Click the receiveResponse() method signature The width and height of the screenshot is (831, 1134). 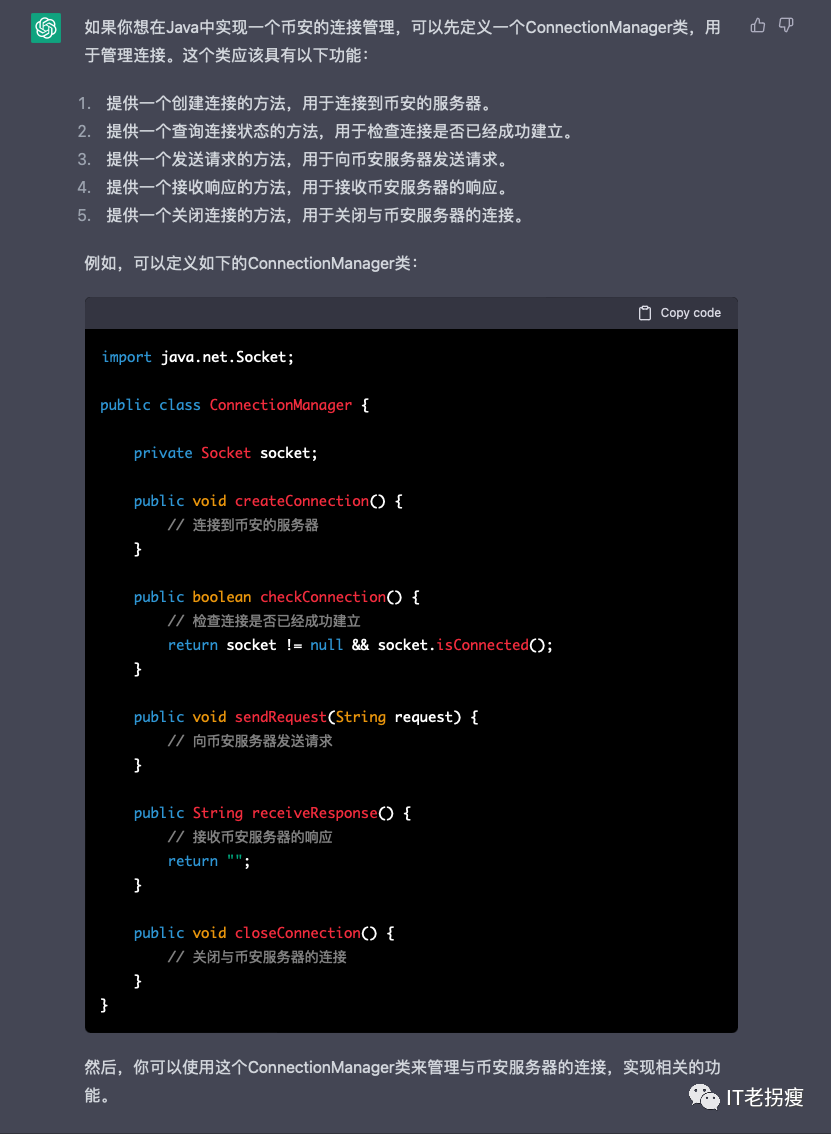[273, 813]
